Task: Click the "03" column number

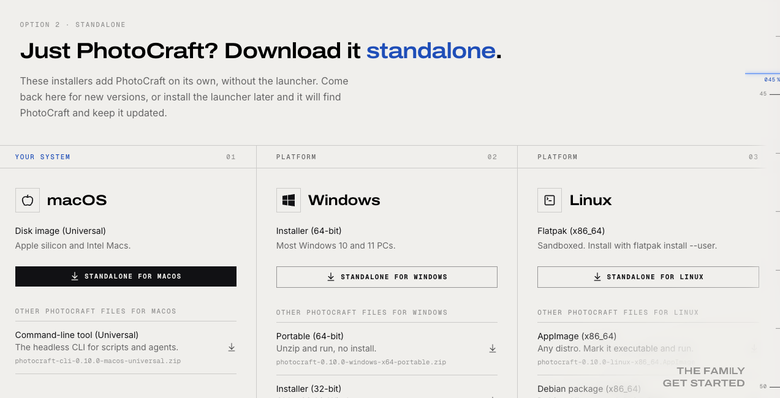Action: point(753,157)
